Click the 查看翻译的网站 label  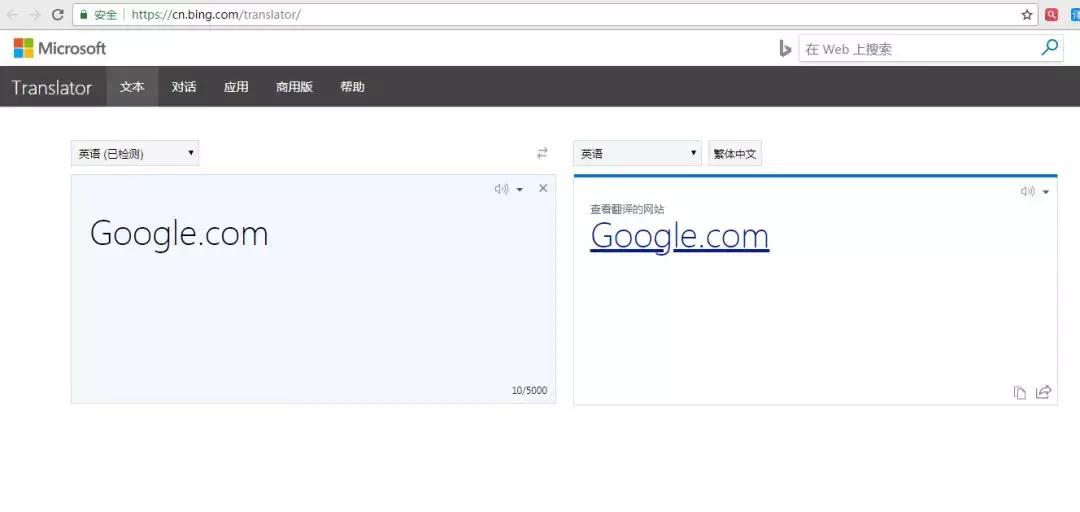click(x=627, y=209)
